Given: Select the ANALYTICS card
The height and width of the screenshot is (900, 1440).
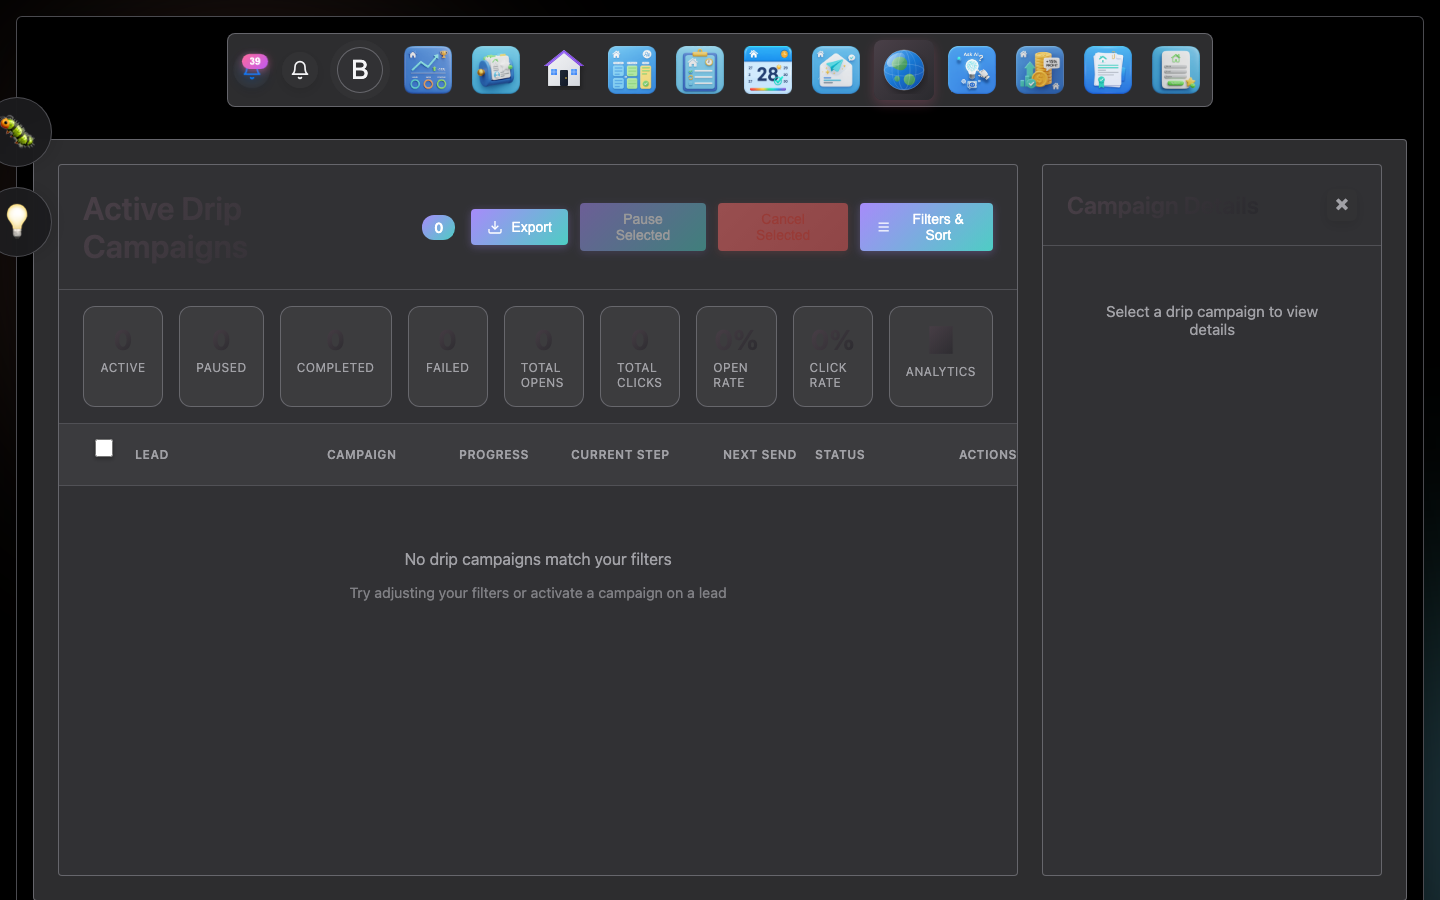Looking at the screenshot, I should coord(940,356).
